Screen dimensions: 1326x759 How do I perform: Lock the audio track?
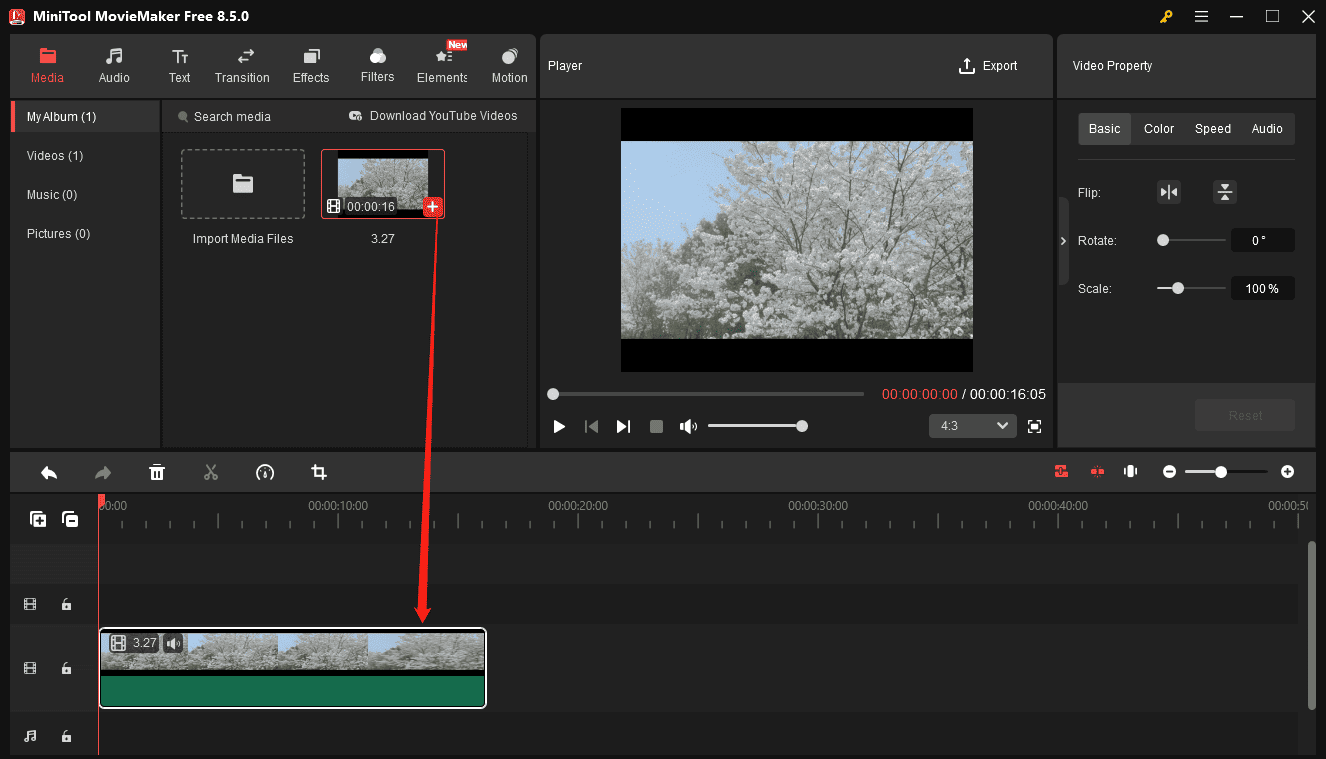pyautogui.click(x=66, y=736)
